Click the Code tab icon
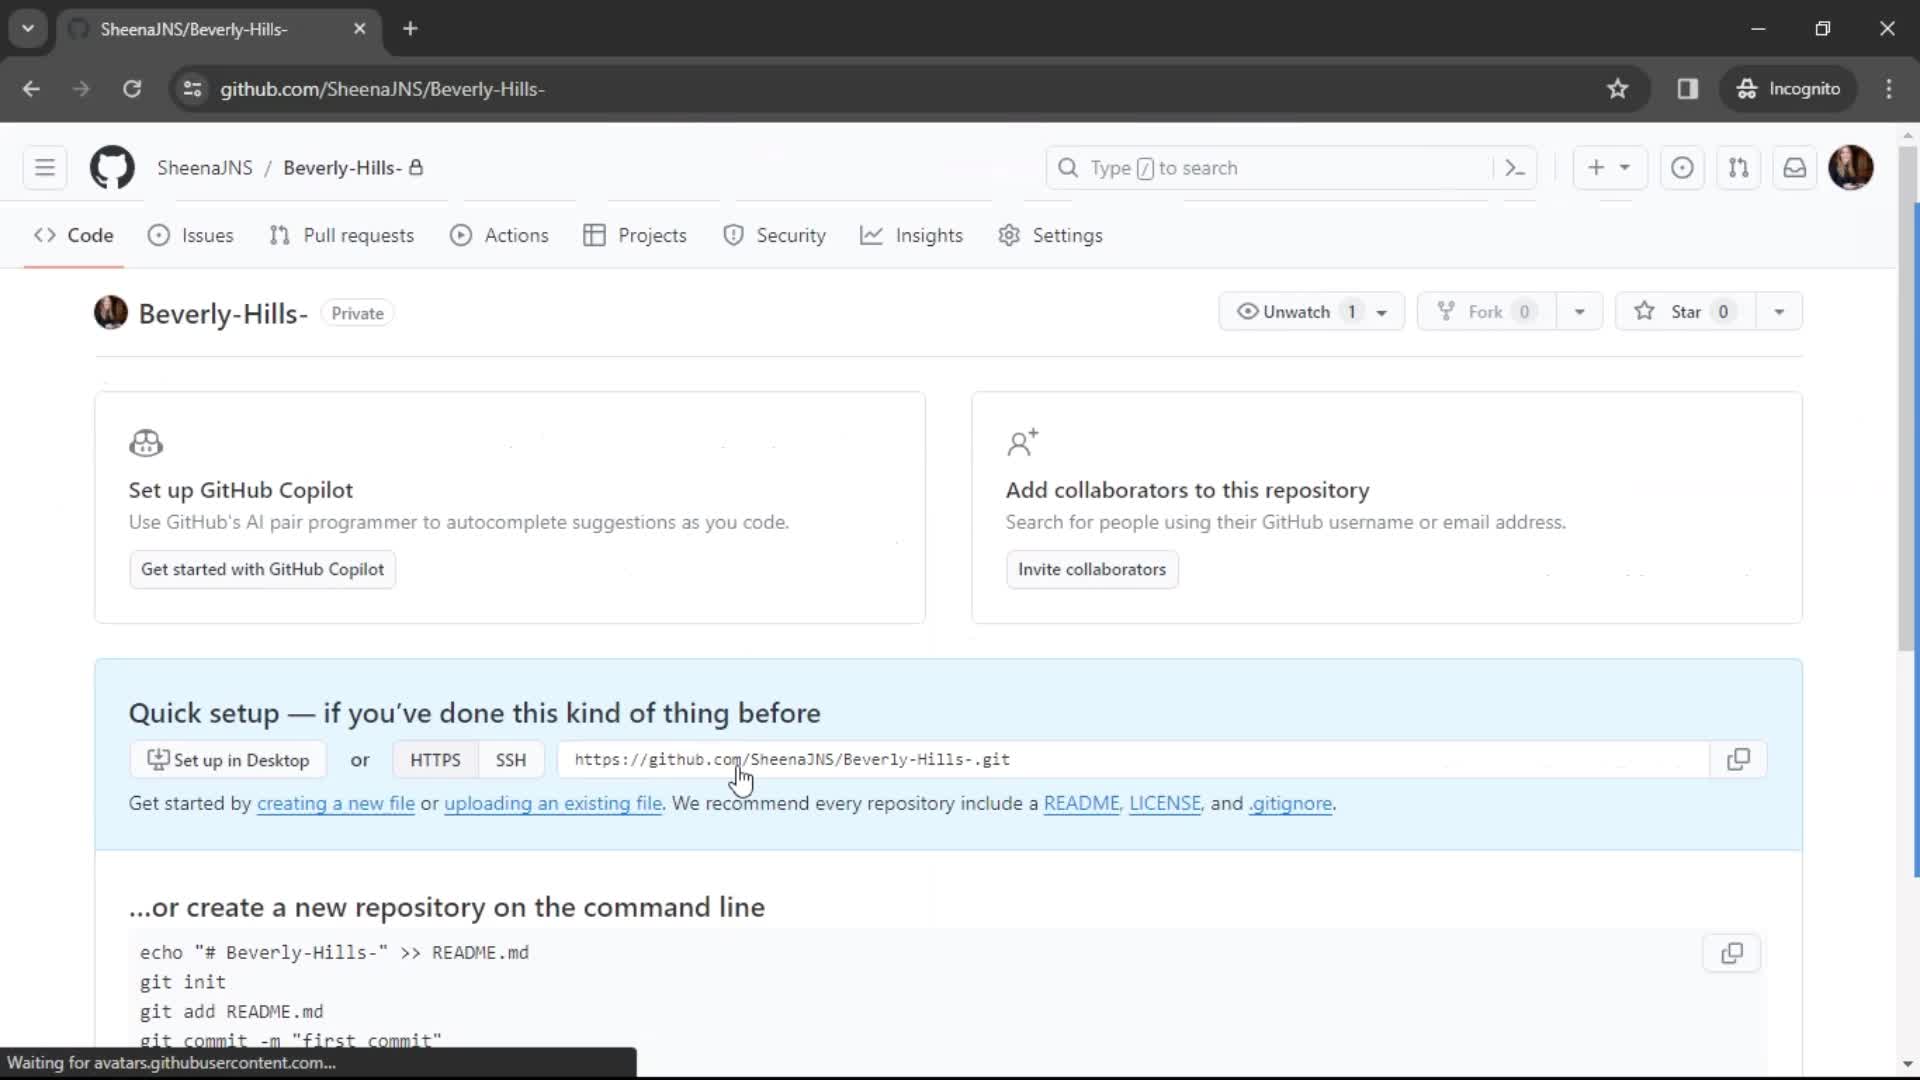This screenshot has height=1080, width=1920. [46, 235]
